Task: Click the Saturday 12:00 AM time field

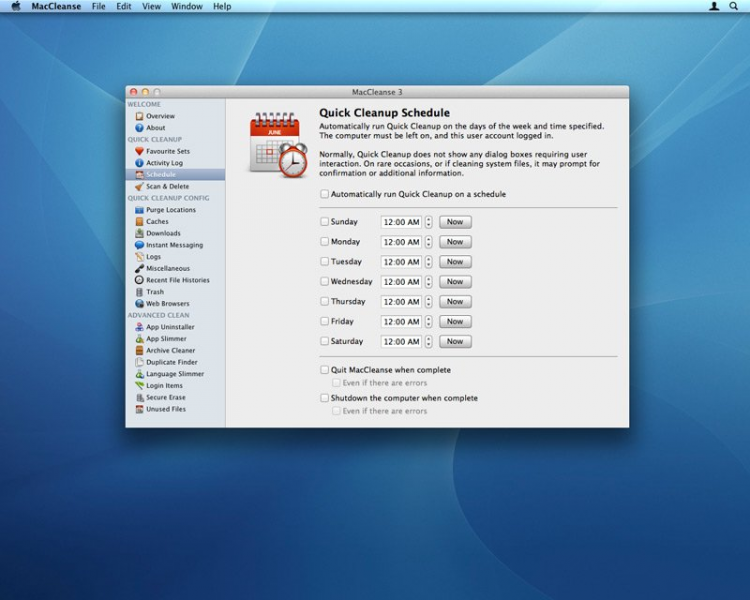Action: pyautogui.click(x=401, y=342)
